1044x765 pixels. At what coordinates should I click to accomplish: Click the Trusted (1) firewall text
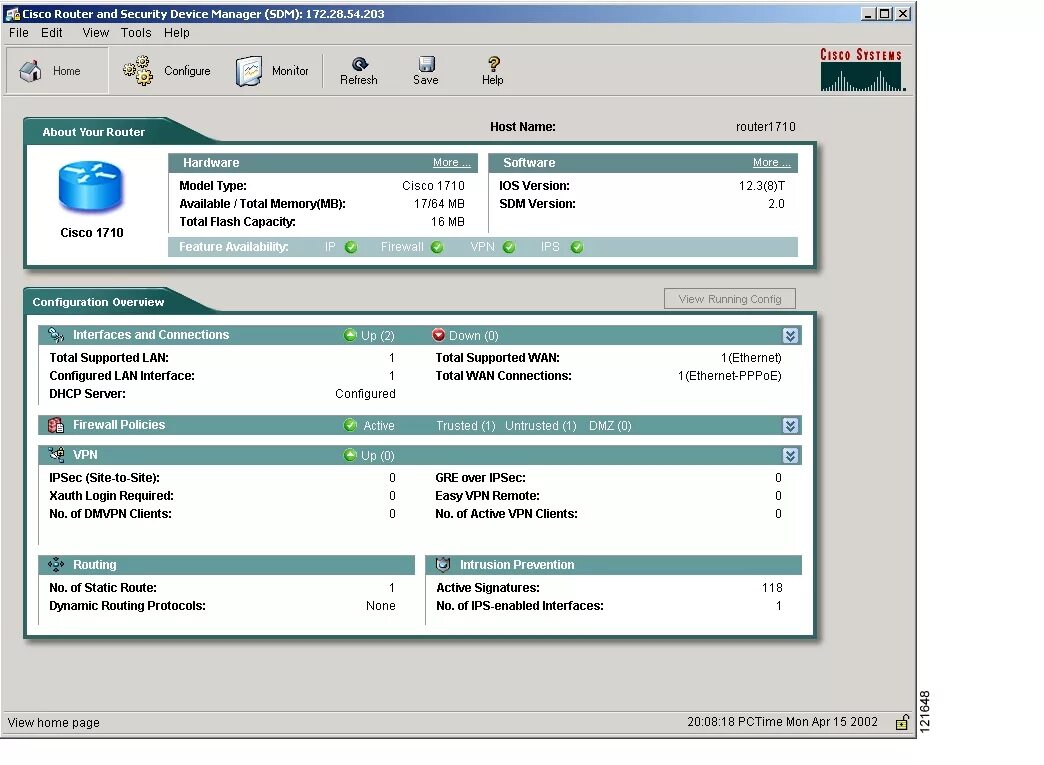click(x=465, y=425)
